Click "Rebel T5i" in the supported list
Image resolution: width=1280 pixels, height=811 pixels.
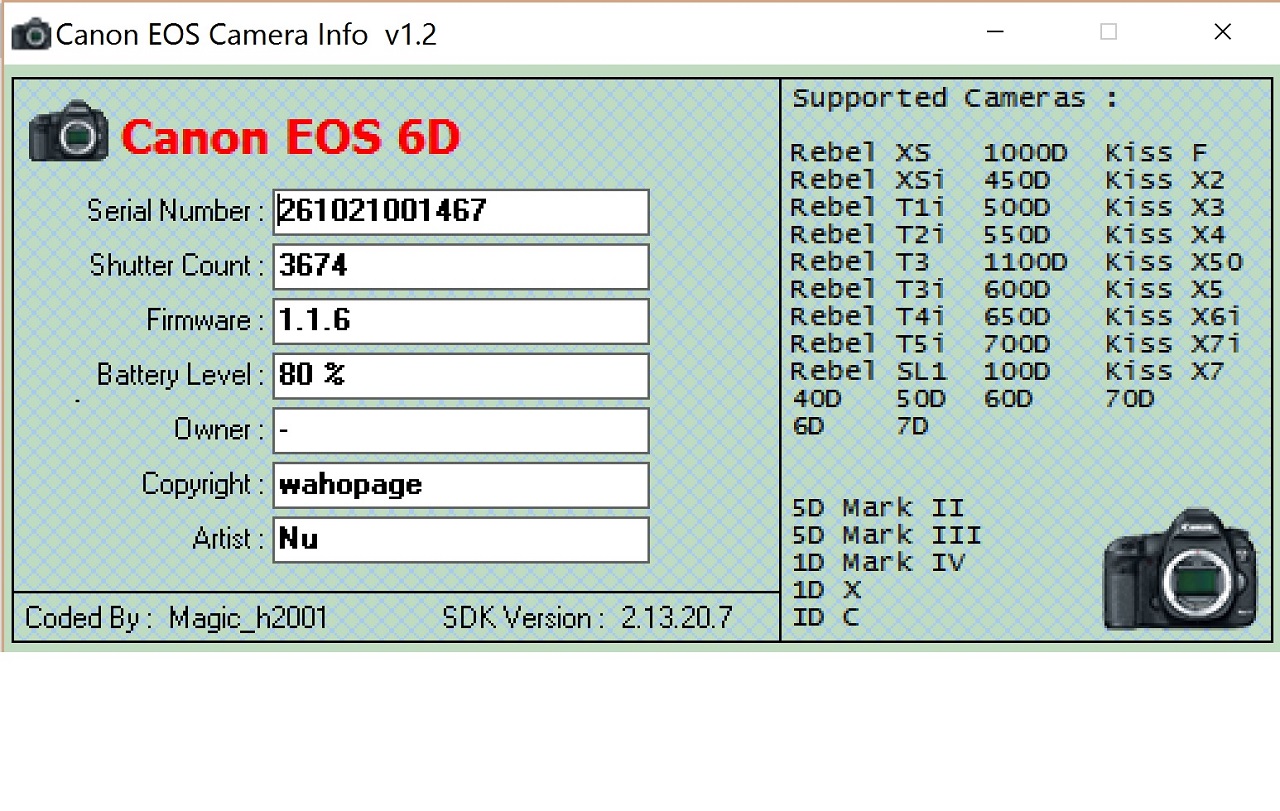point(867,344)
